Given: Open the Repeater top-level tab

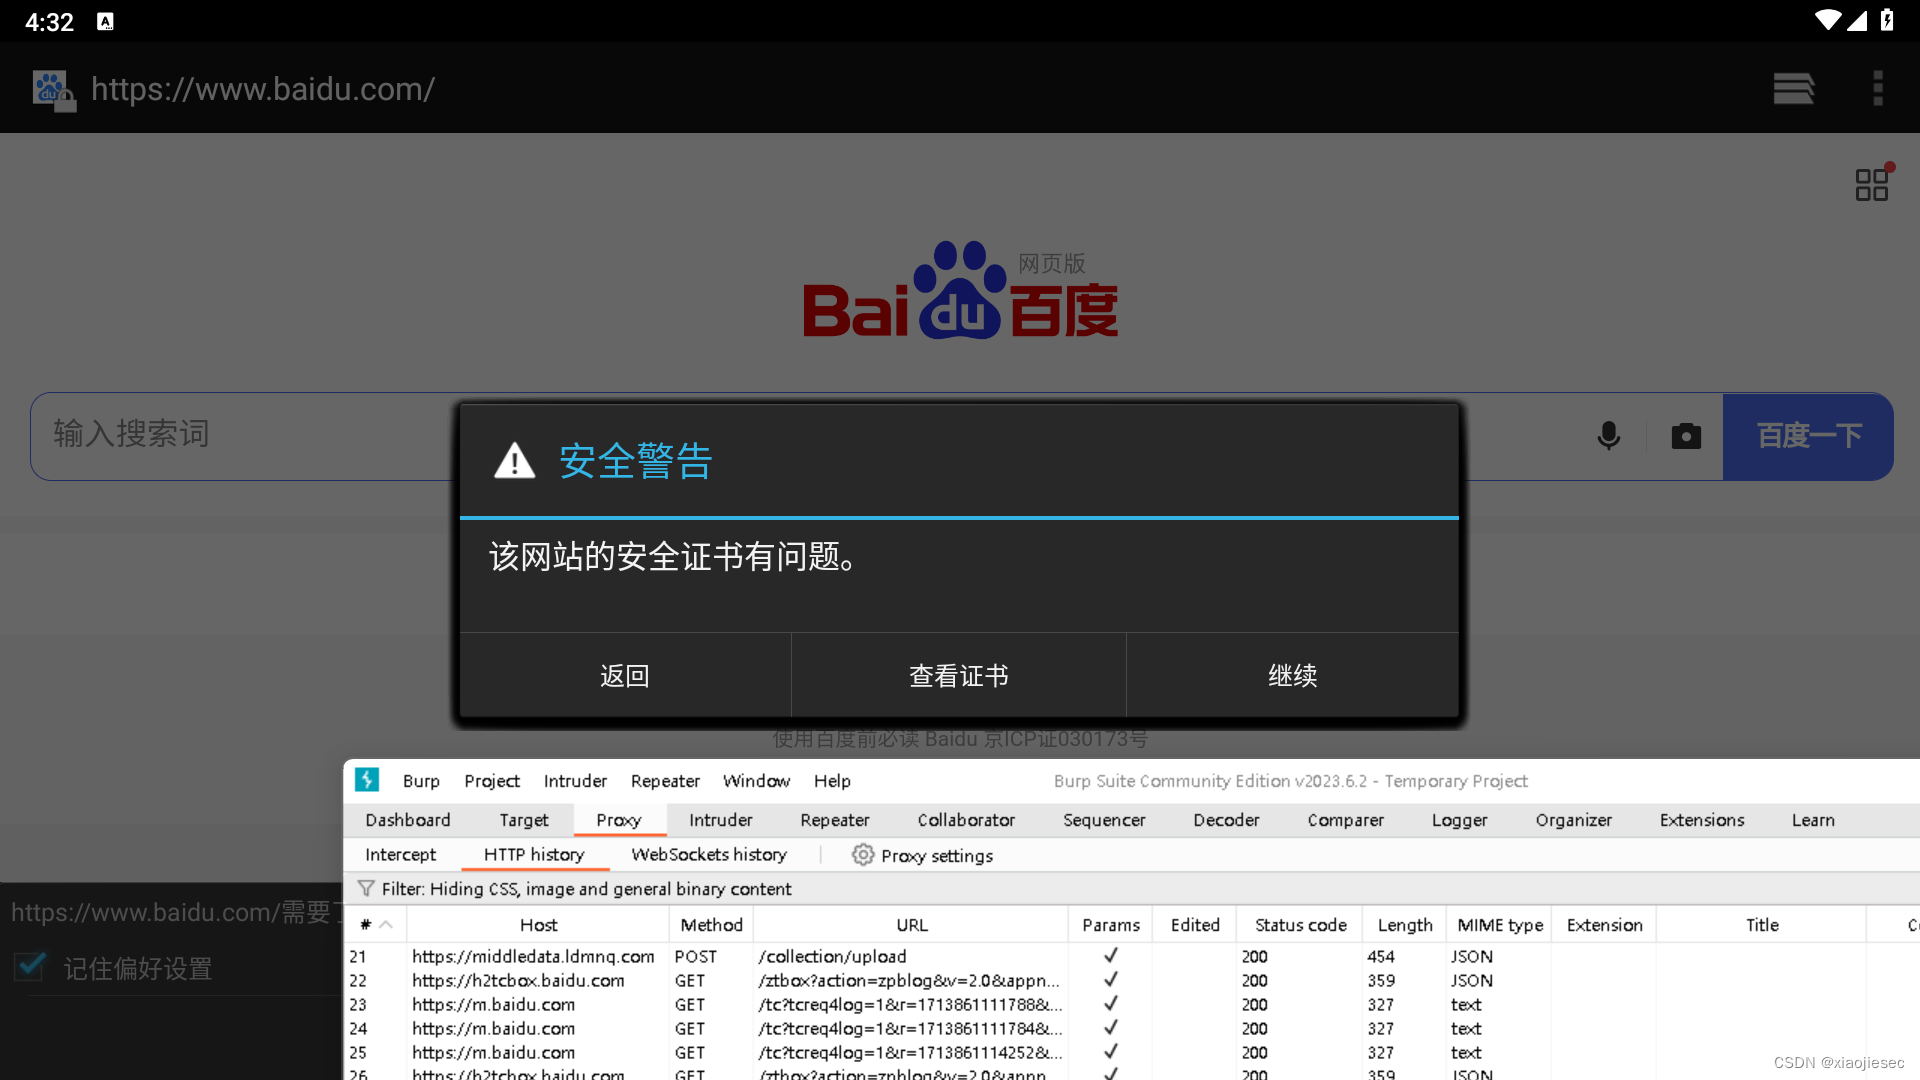Looking at the screenshot, I should pos(834,820).
